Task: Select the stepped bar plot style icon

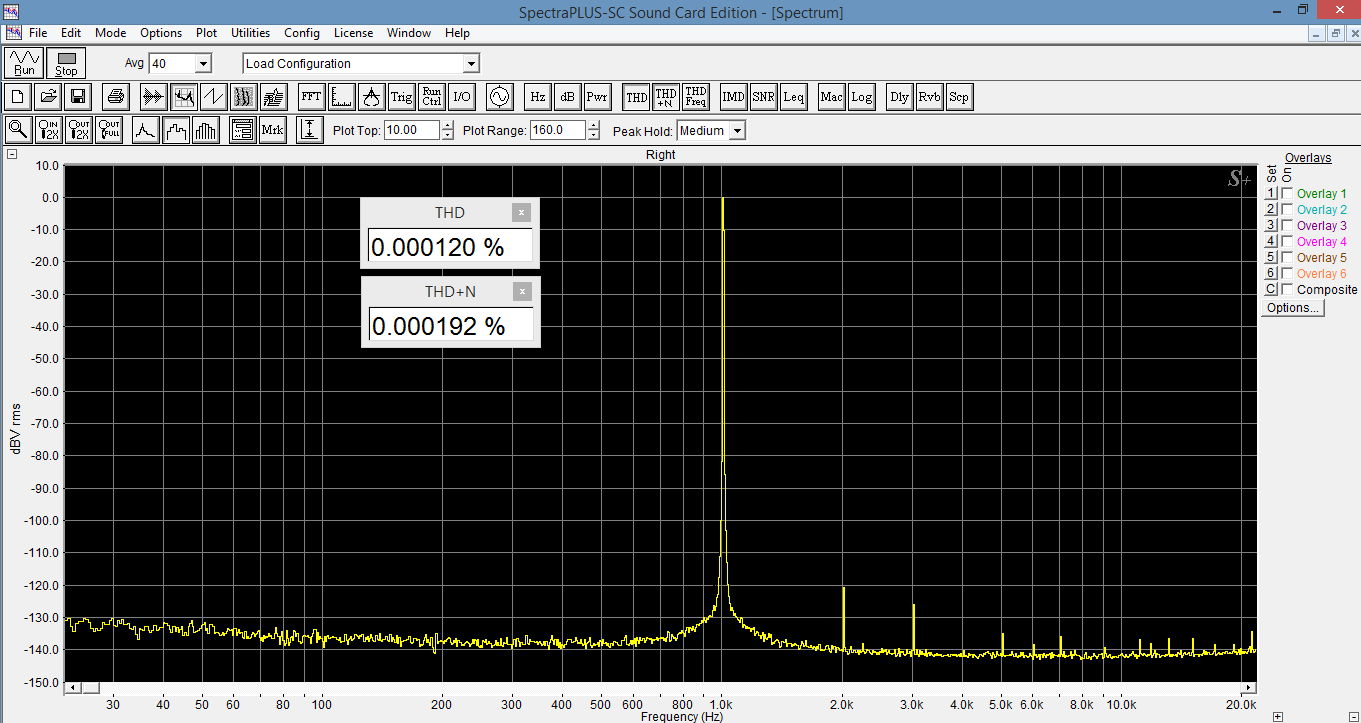Action: (x=176, y=130)
